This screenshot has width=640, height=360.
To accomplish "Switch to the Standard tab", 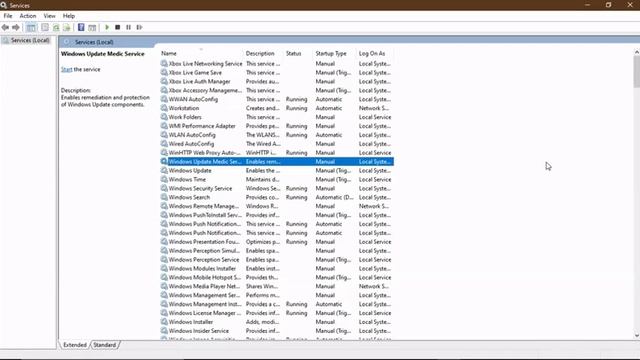I will pyautogui.click(x=104, y=345).
